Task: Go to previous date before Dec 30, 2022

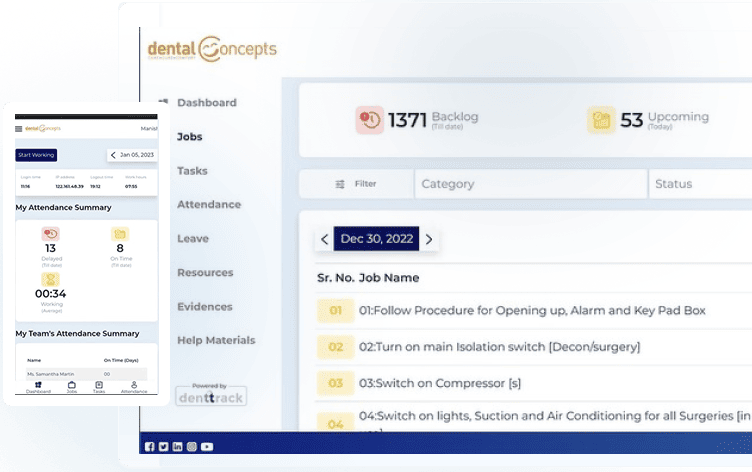Action: [x=324, y=239]
